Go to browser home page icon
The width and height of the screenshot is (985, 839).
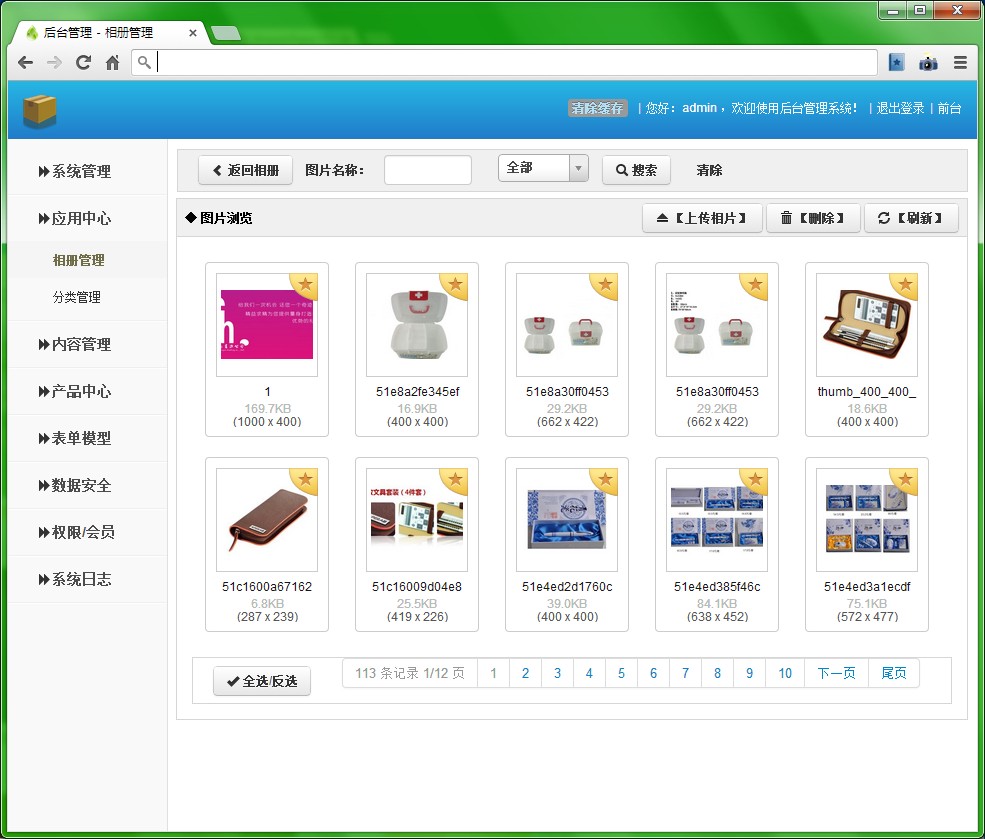pos(112,62)
